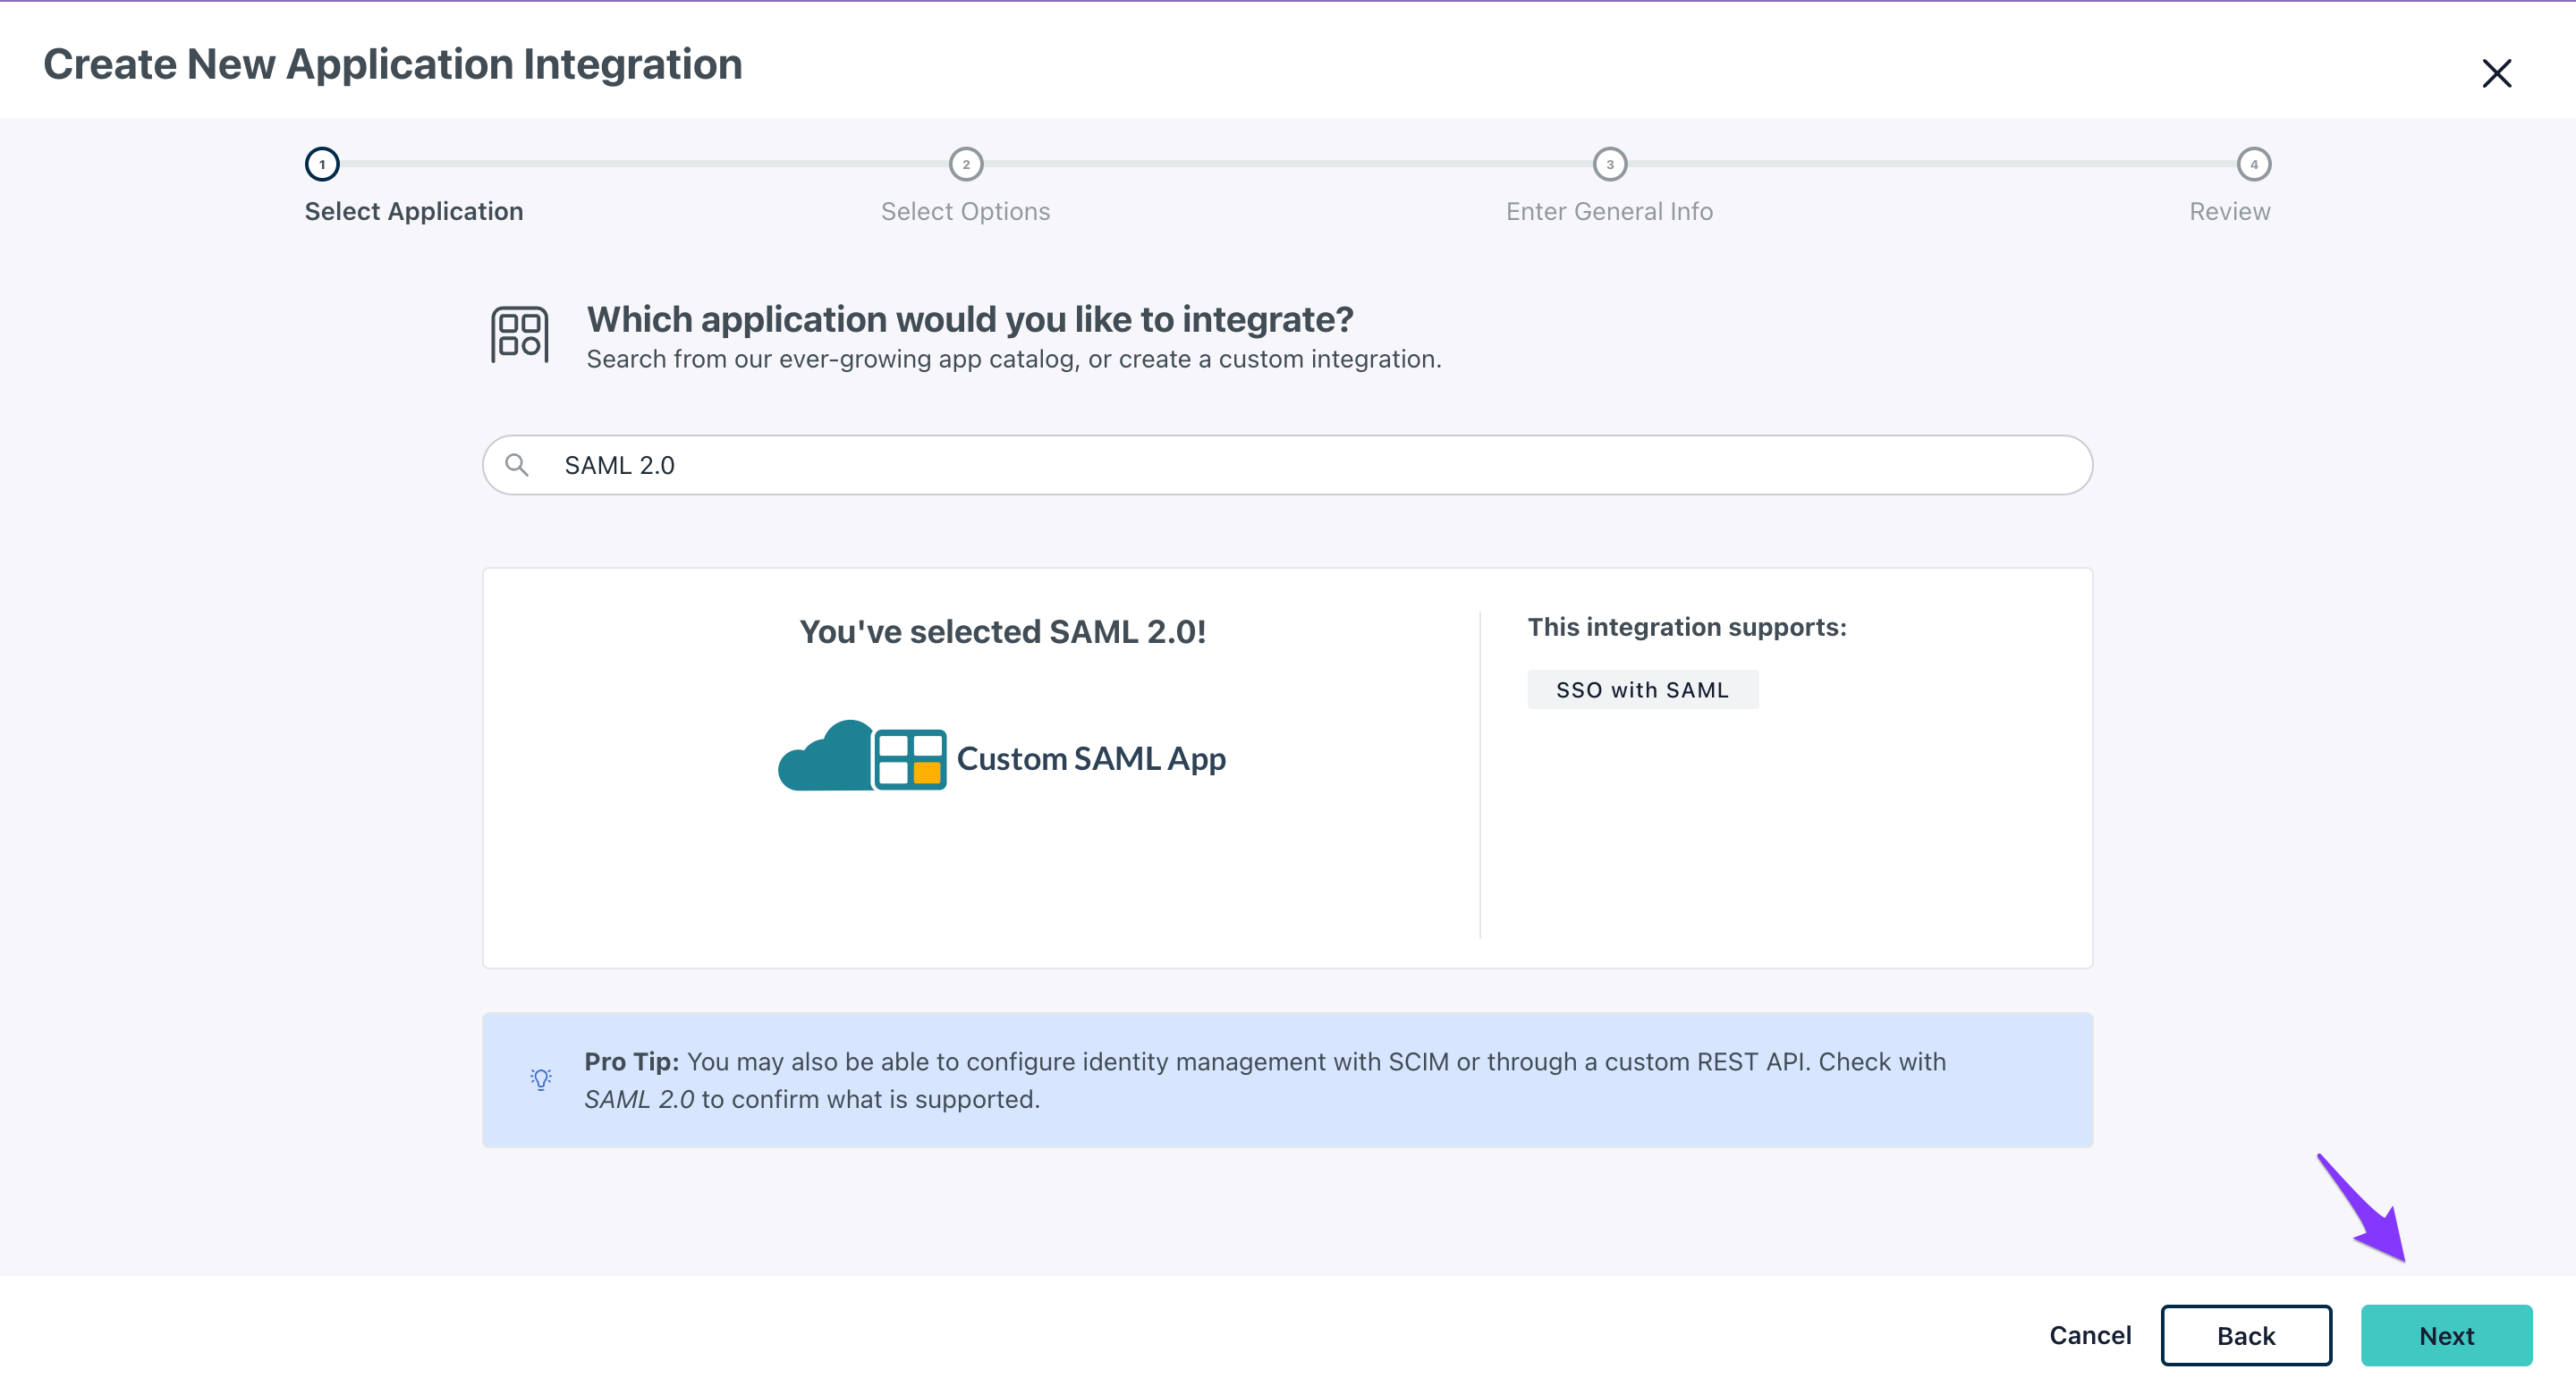Click the Select Application step label
The width and height of the screenshot is (2576, 1395).
(414, 211)
